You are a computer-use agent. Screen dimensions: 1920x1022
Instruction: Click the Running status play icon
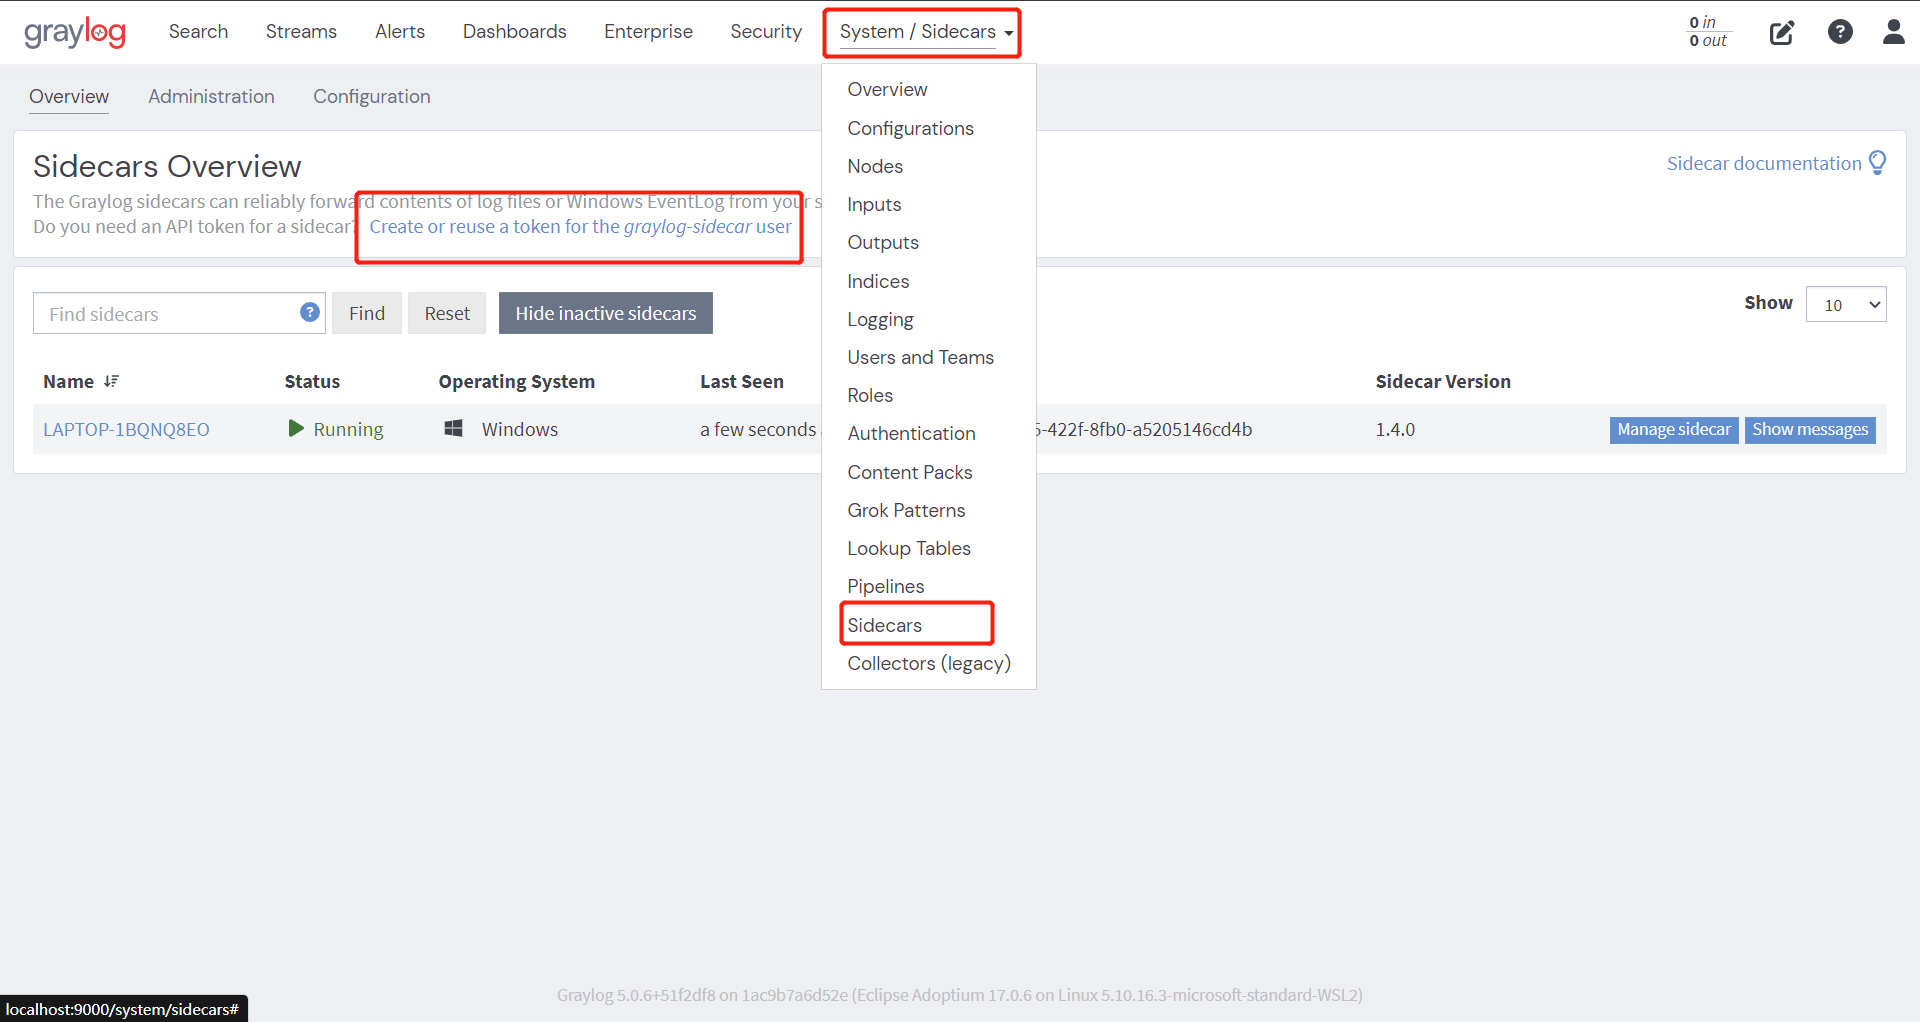tap(296, 428)
